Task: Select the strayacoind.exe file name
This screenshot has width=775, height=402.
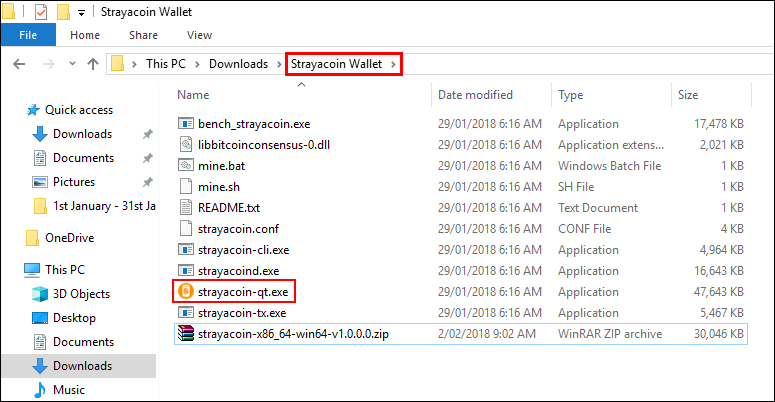Action: (x=238, y=271)
